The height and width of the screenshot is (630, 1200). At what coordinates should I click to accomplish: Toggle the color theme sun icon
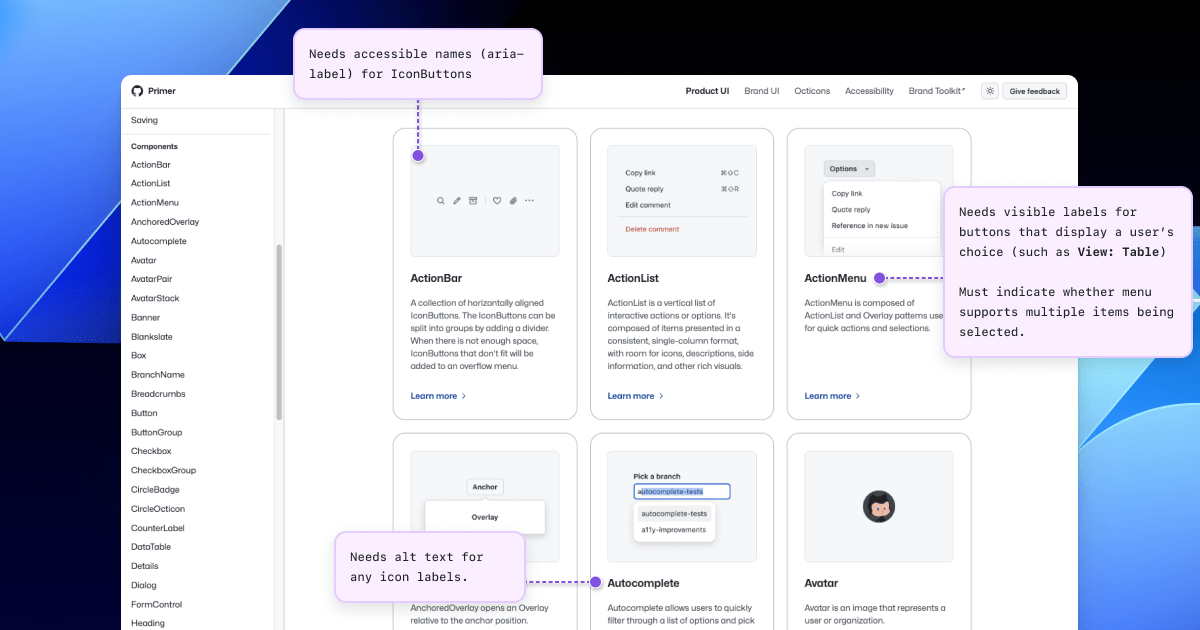coord(989,91)
